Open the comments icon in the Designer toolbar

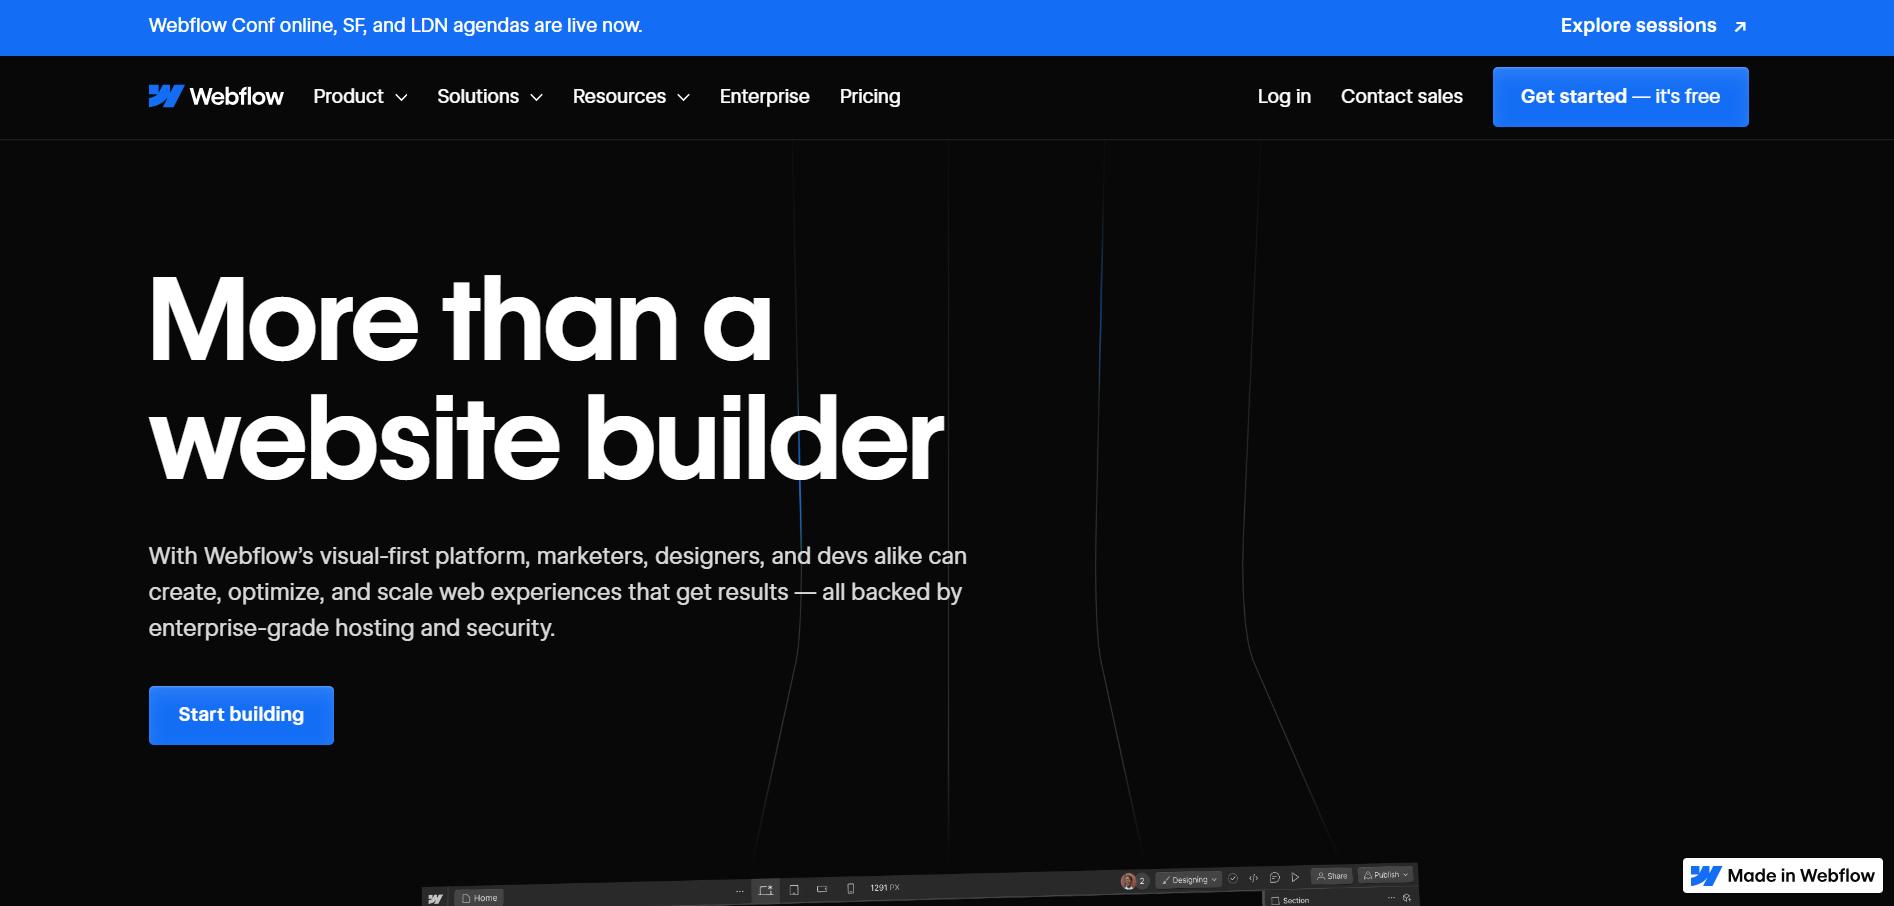tap(1274, 878)
